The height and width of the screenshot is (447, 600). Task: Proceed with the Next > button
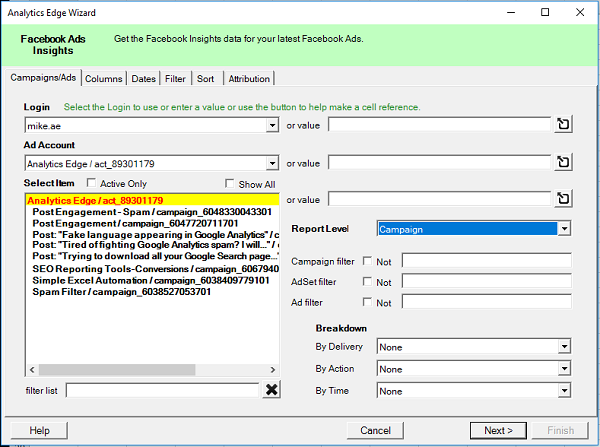click(x=498, y=431)
